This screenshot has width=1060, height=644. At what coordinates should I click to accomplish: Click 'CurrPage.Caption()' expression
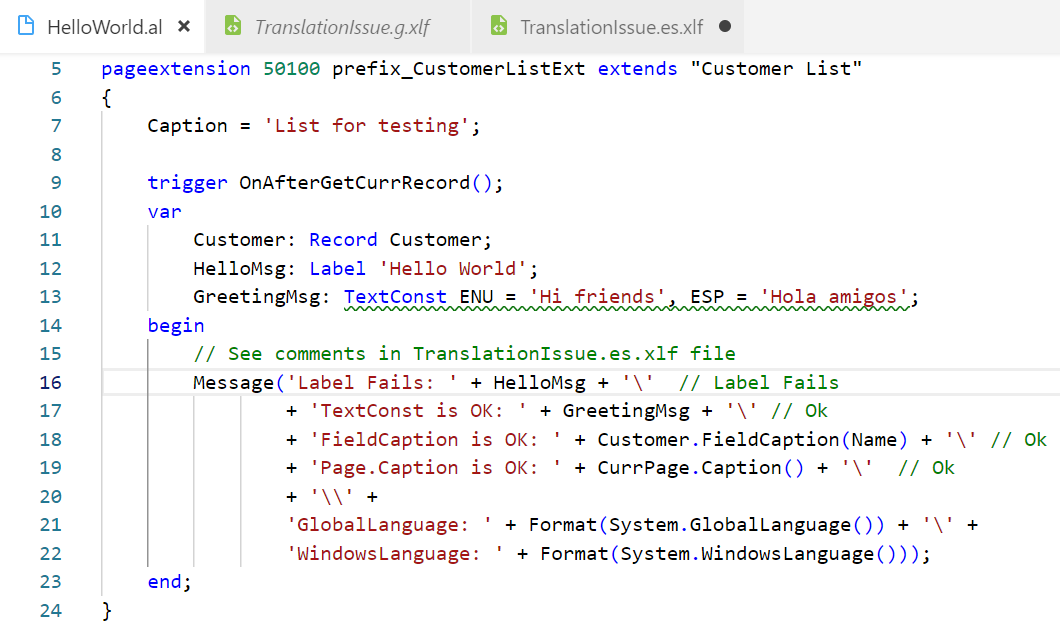coord(701,468)
